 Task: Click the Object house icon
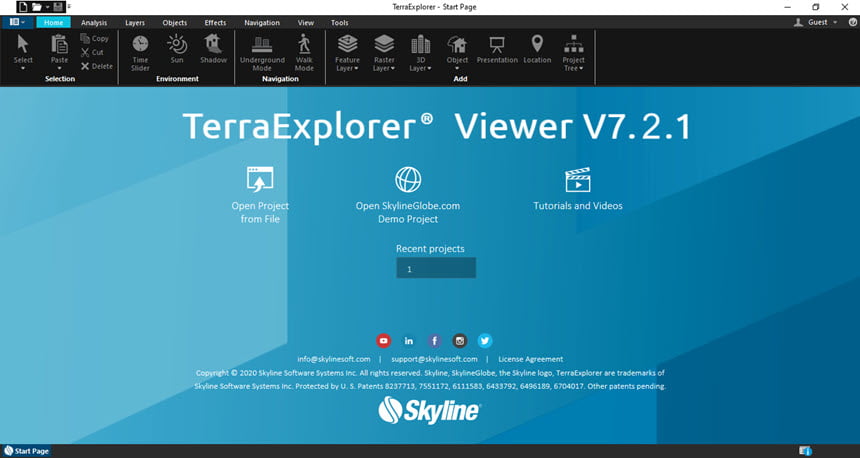point(457,44)
